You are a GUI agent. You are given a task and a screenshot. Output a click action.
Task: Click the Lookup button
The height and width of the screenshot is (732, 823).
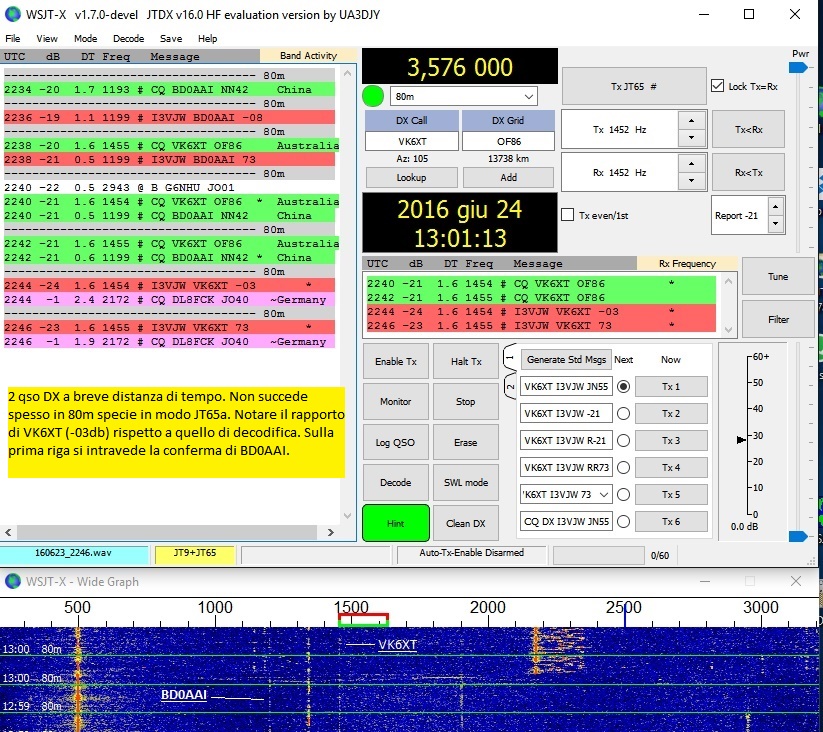(x=412, y=177)
